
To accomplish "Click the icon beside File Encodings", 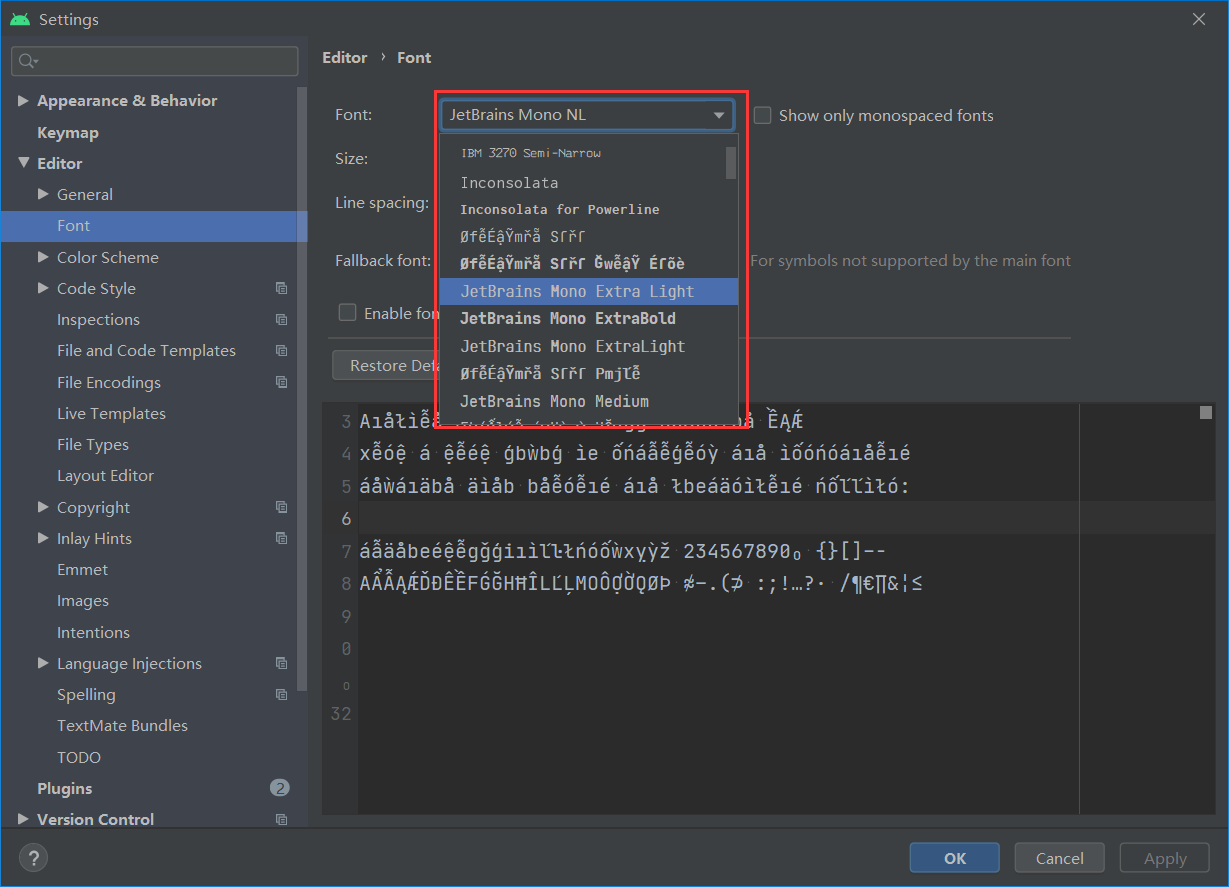I will [x=281, y=382].
